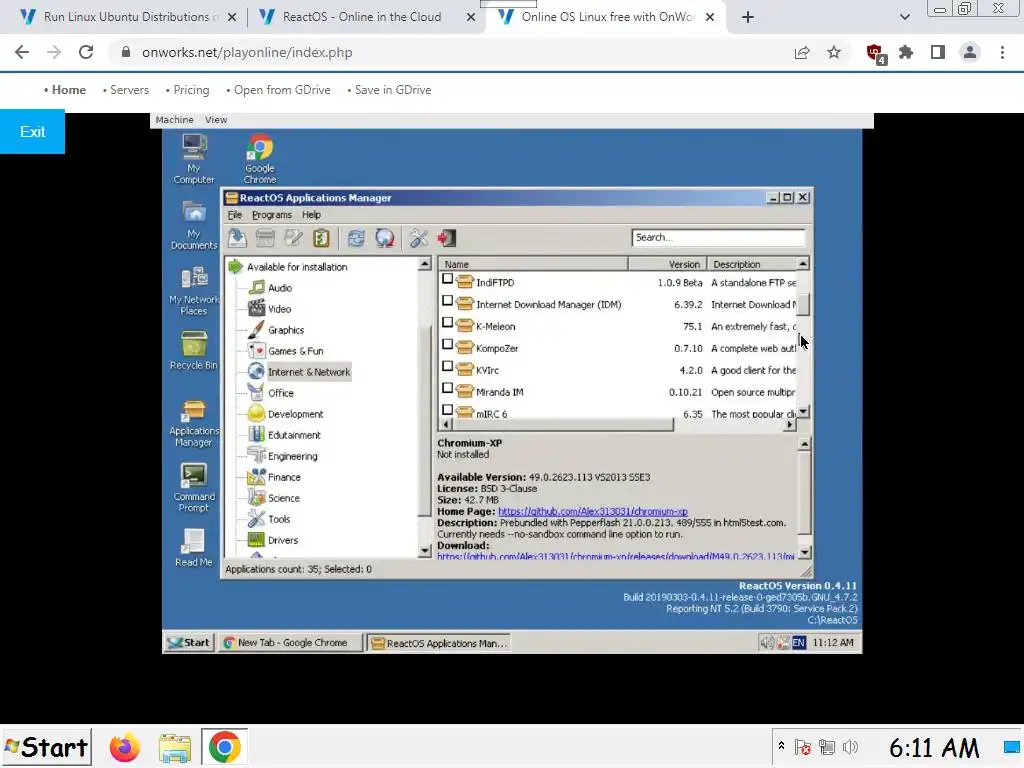This screenshot has width=1024, height=768.
Task: Check the K-Meleon checkbox
Action: tap(447, 323)
